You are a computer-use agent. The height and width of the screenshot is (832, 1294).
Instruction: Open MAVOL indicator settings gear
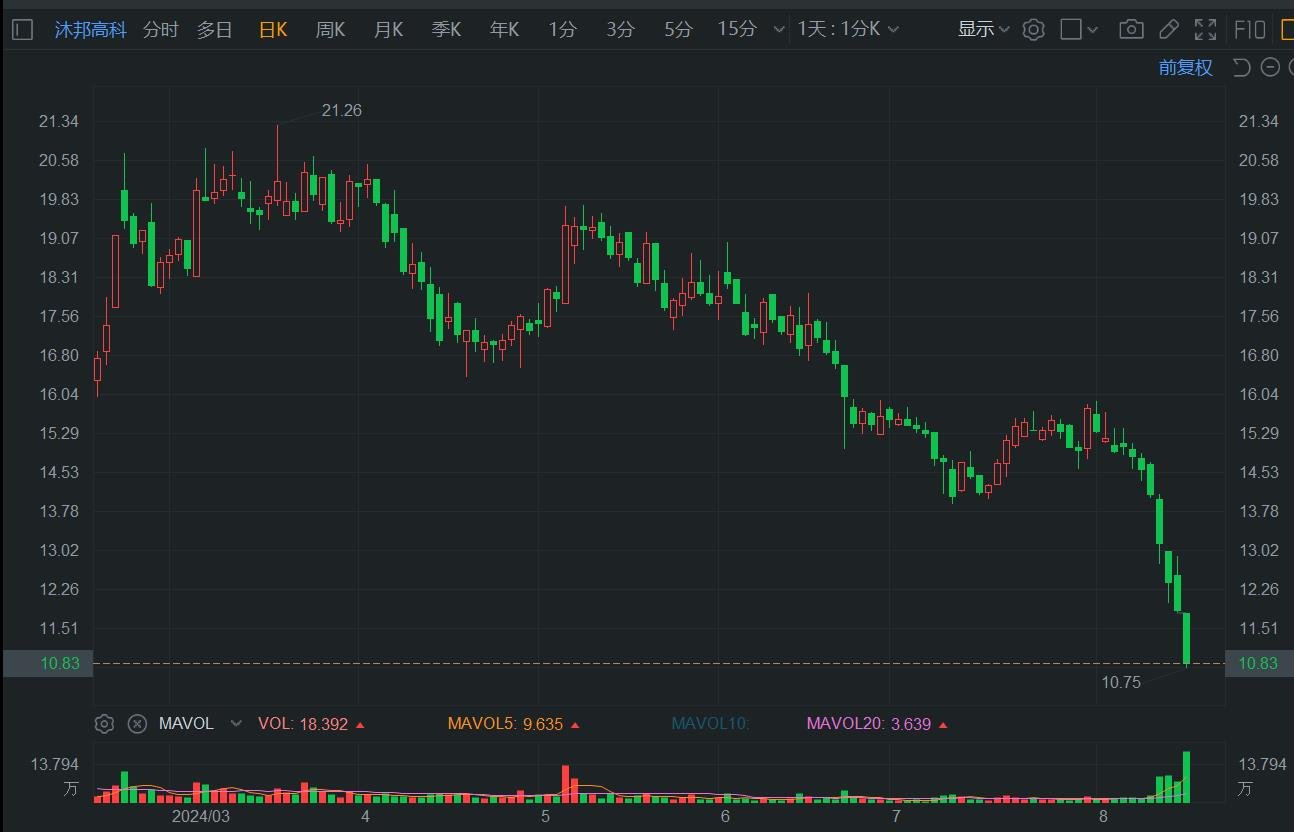pyautogui.click(x=104, y=723)
